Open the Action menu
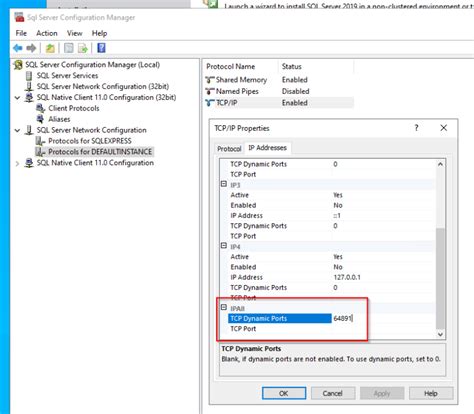 coord(47,33)
